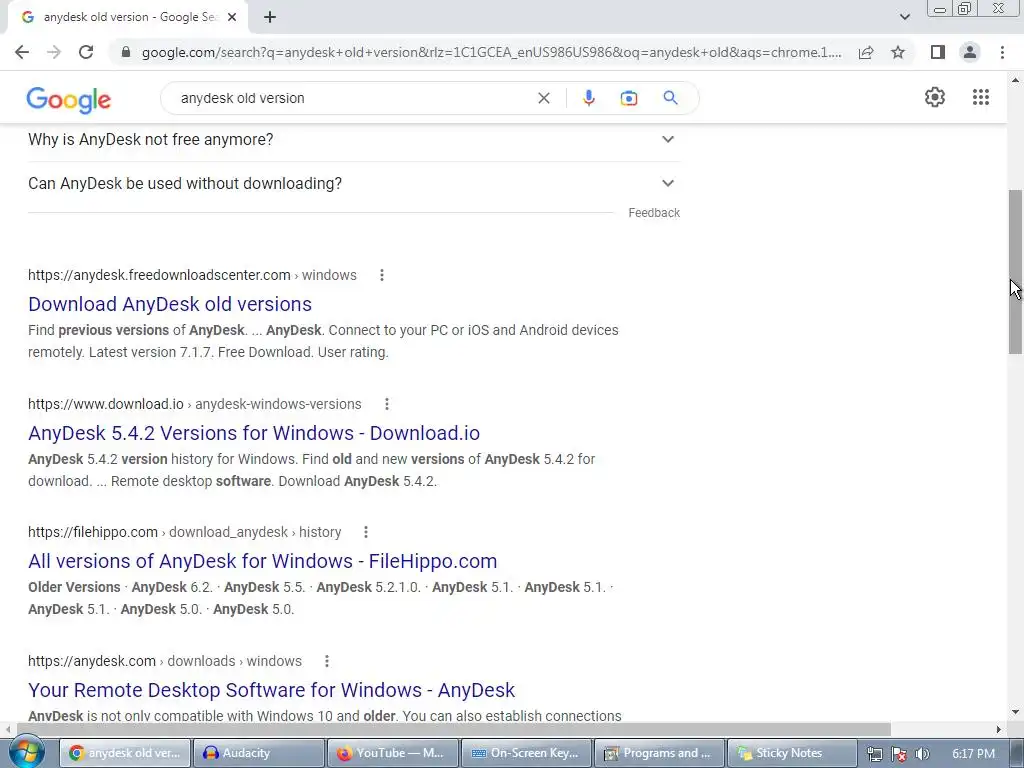Bookmark this tab with the star
The image size is (1024, 768).
tap(898, 52)
